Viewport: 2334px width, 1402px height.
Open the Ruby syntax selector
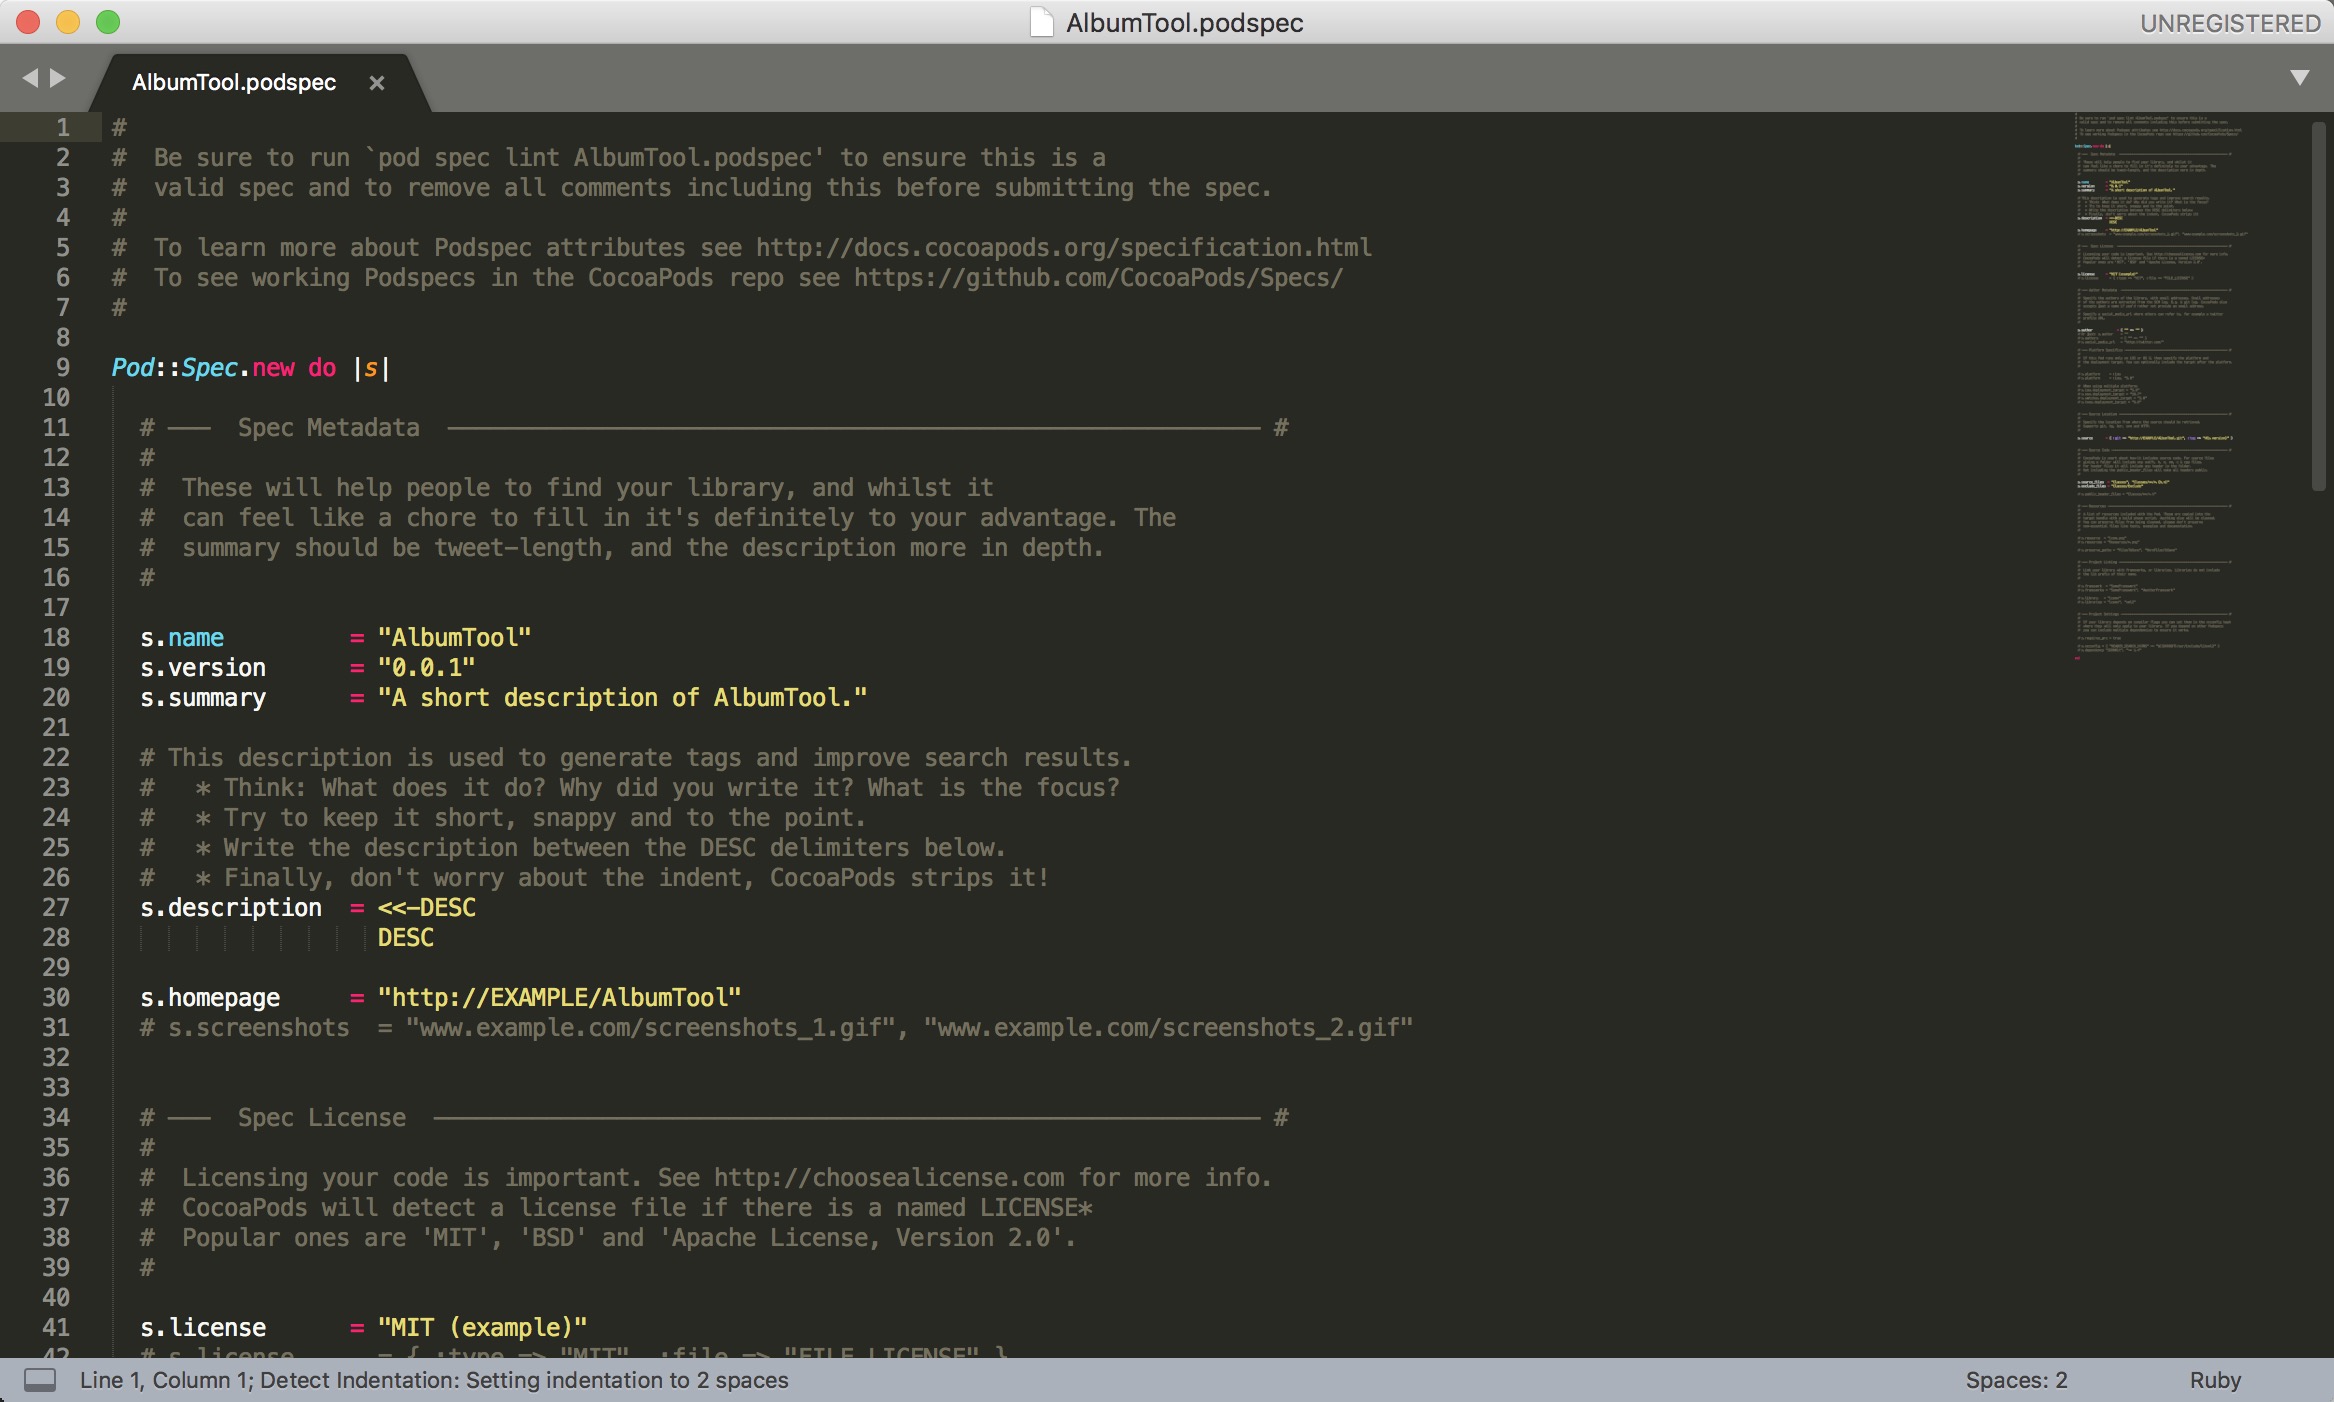tap(2214, 1380)
